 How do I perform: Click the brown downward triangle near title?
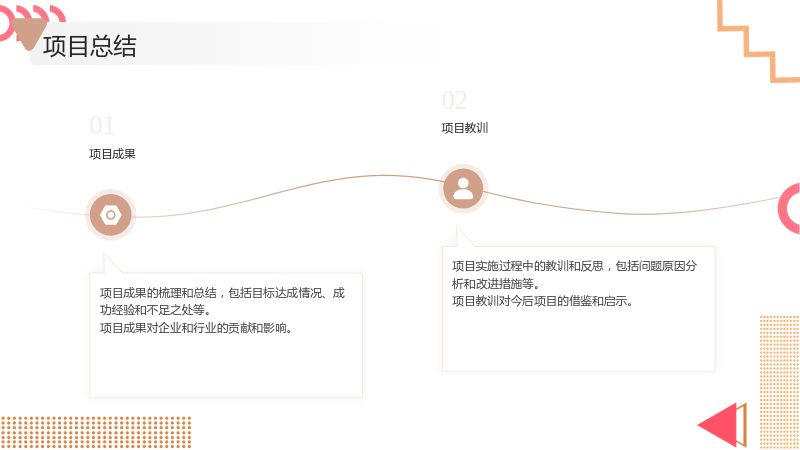tap(29, 34)
